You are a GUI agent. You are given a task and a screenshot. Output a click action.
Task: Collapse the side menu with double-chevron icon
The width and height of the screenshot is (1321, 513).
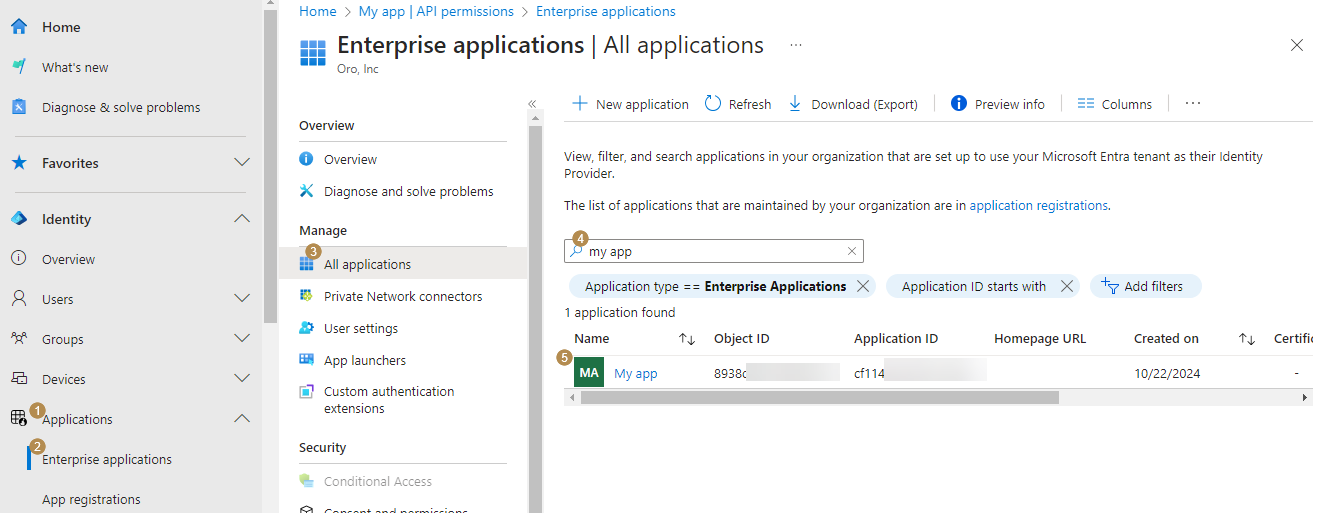(x=532, y=104)
